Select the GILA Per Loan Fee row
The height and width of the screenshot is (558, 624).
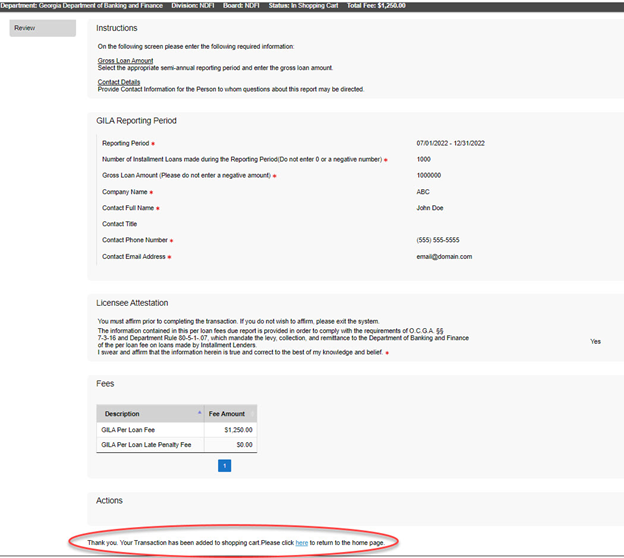pos(128,429)
